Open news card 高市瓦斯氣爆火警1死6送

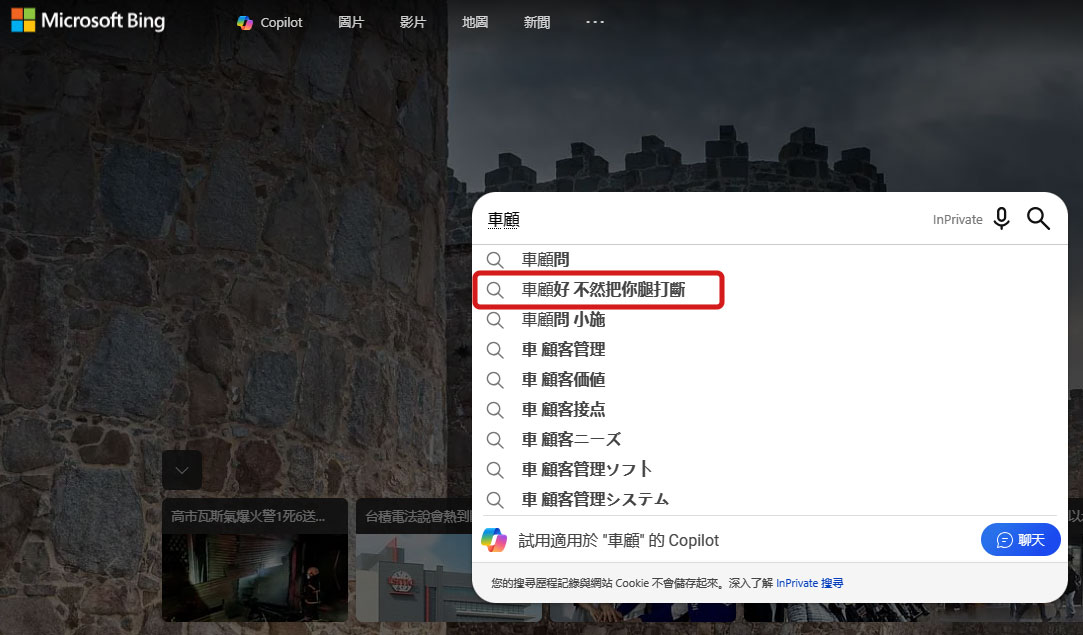pyautogui.click(x=255, y=560)
